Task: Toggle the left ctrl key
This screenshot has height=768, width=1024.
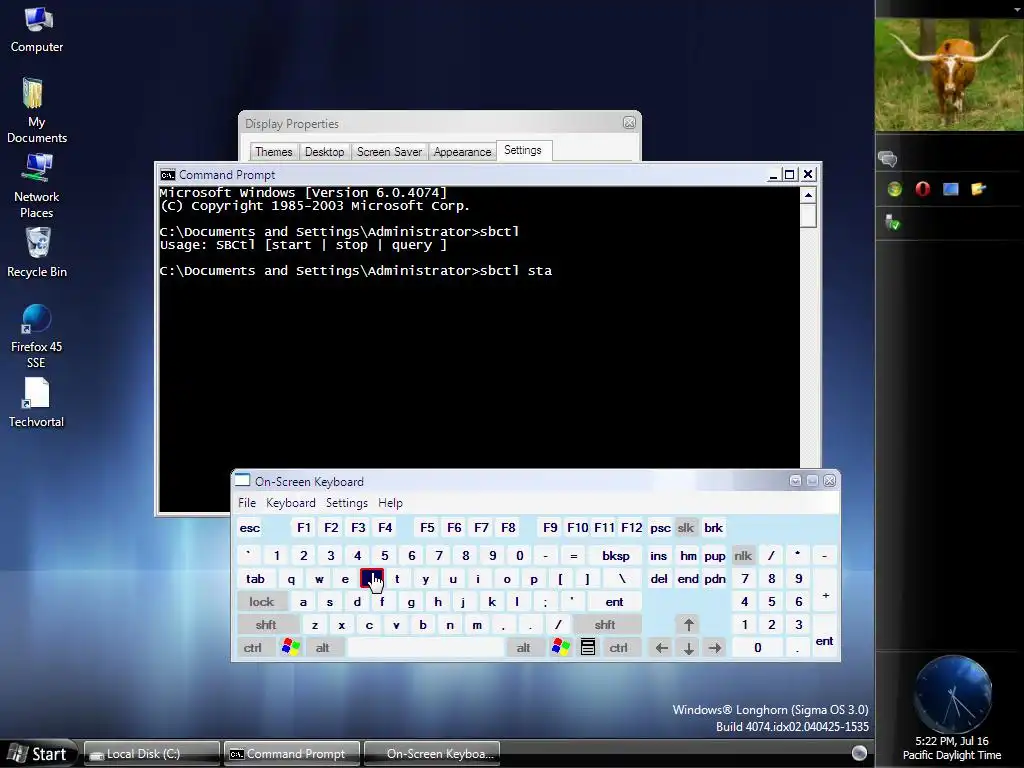Action: click(253, 647)
